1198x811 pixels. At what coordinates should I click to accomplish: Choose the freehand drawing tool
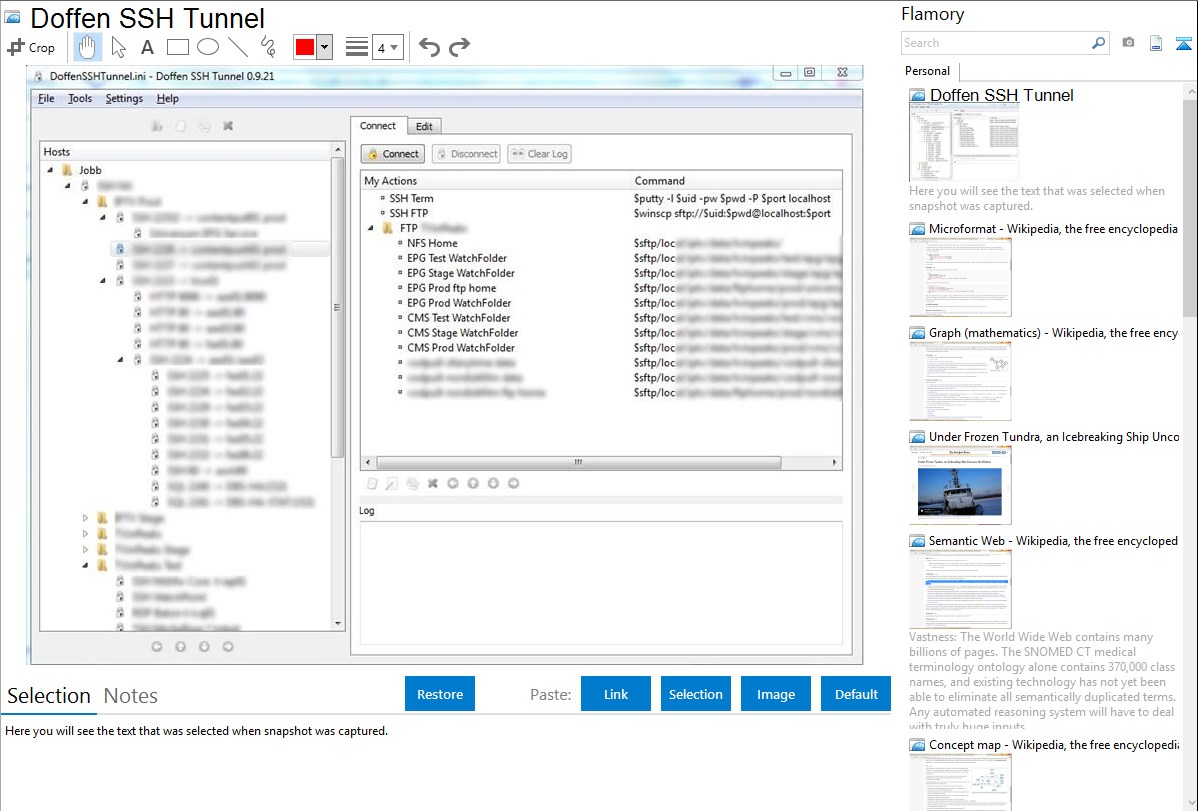(267, 47)
